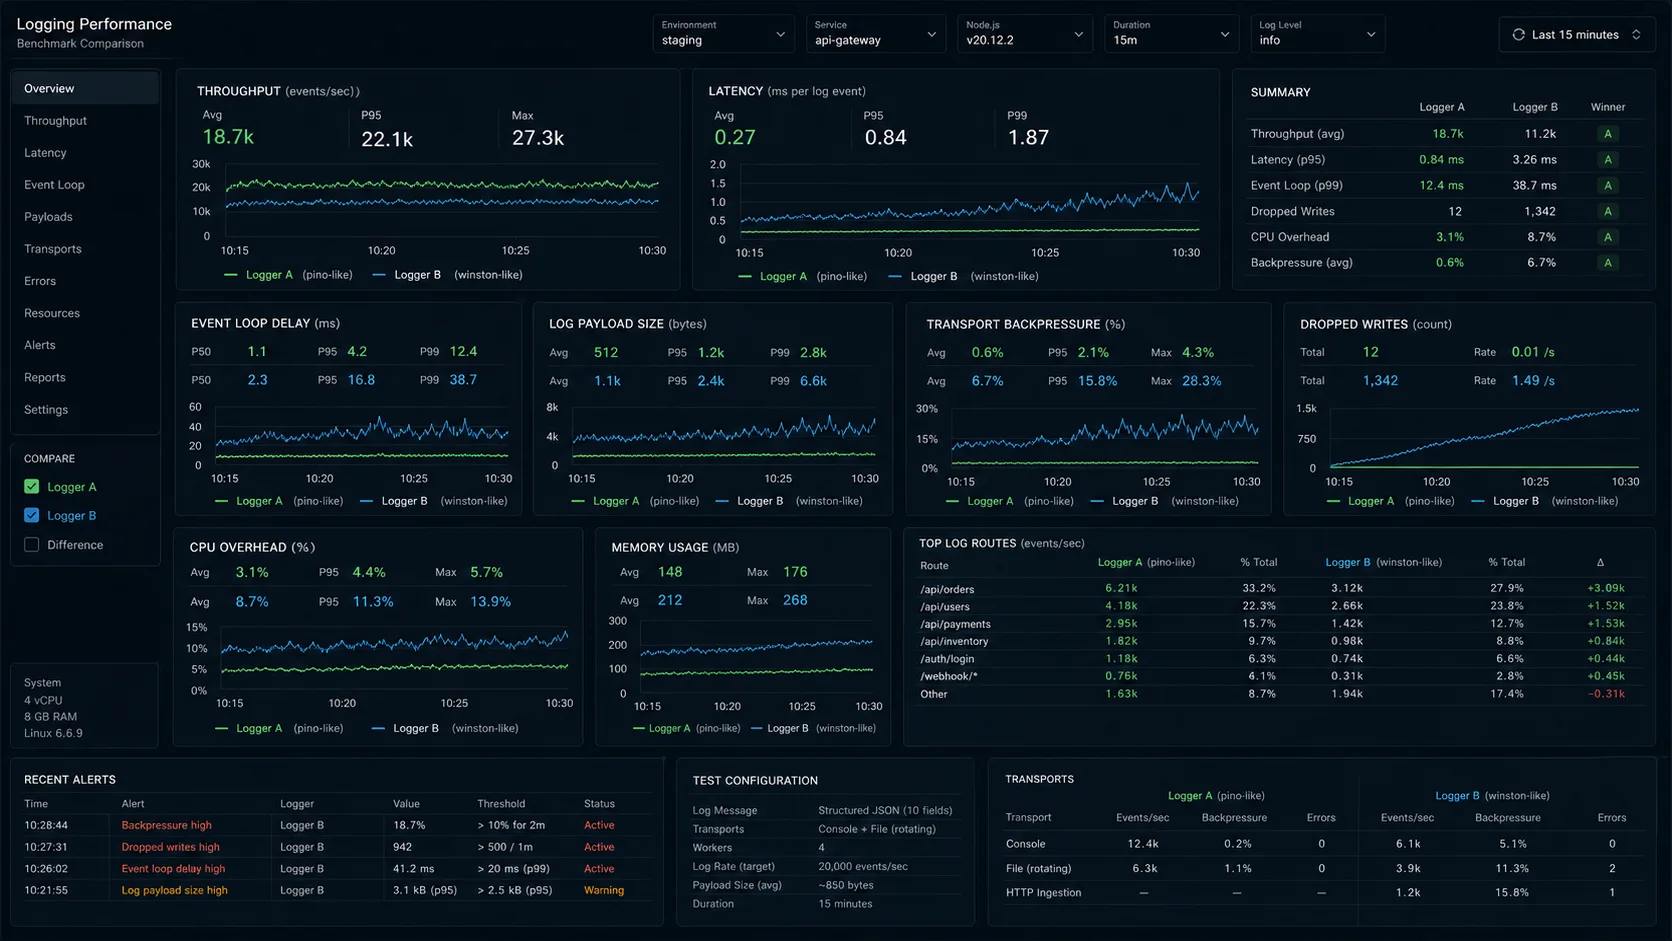Viewport: 1672px width, 941px height.
Task: Click the Dropped writes high alert
Action: [170, 847]
